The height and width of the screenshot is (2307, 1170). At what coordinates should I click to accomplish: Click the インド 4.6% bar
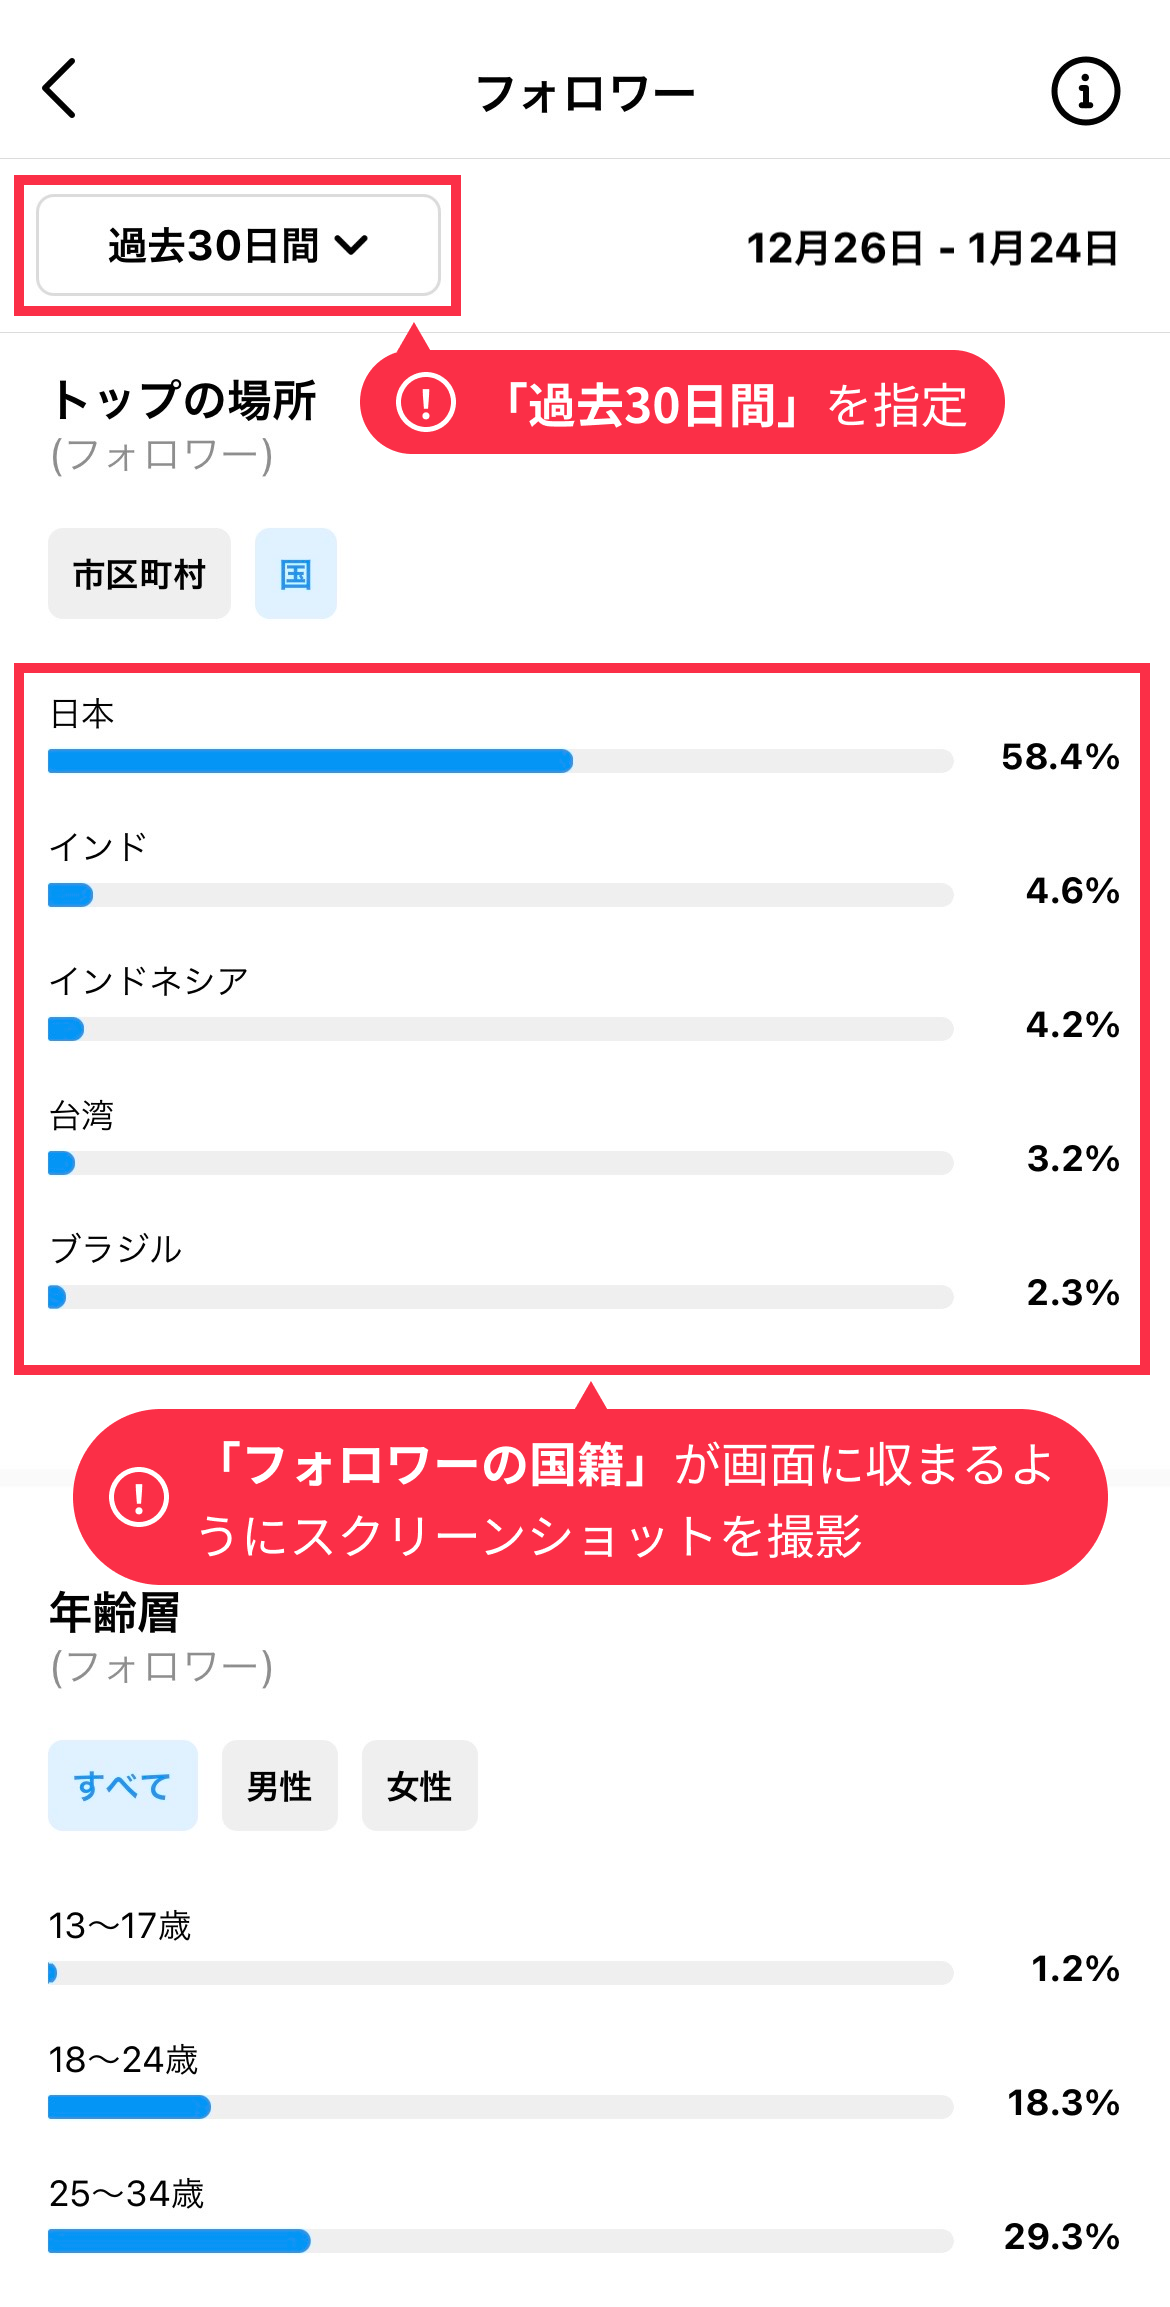click(x=501, y=895)
